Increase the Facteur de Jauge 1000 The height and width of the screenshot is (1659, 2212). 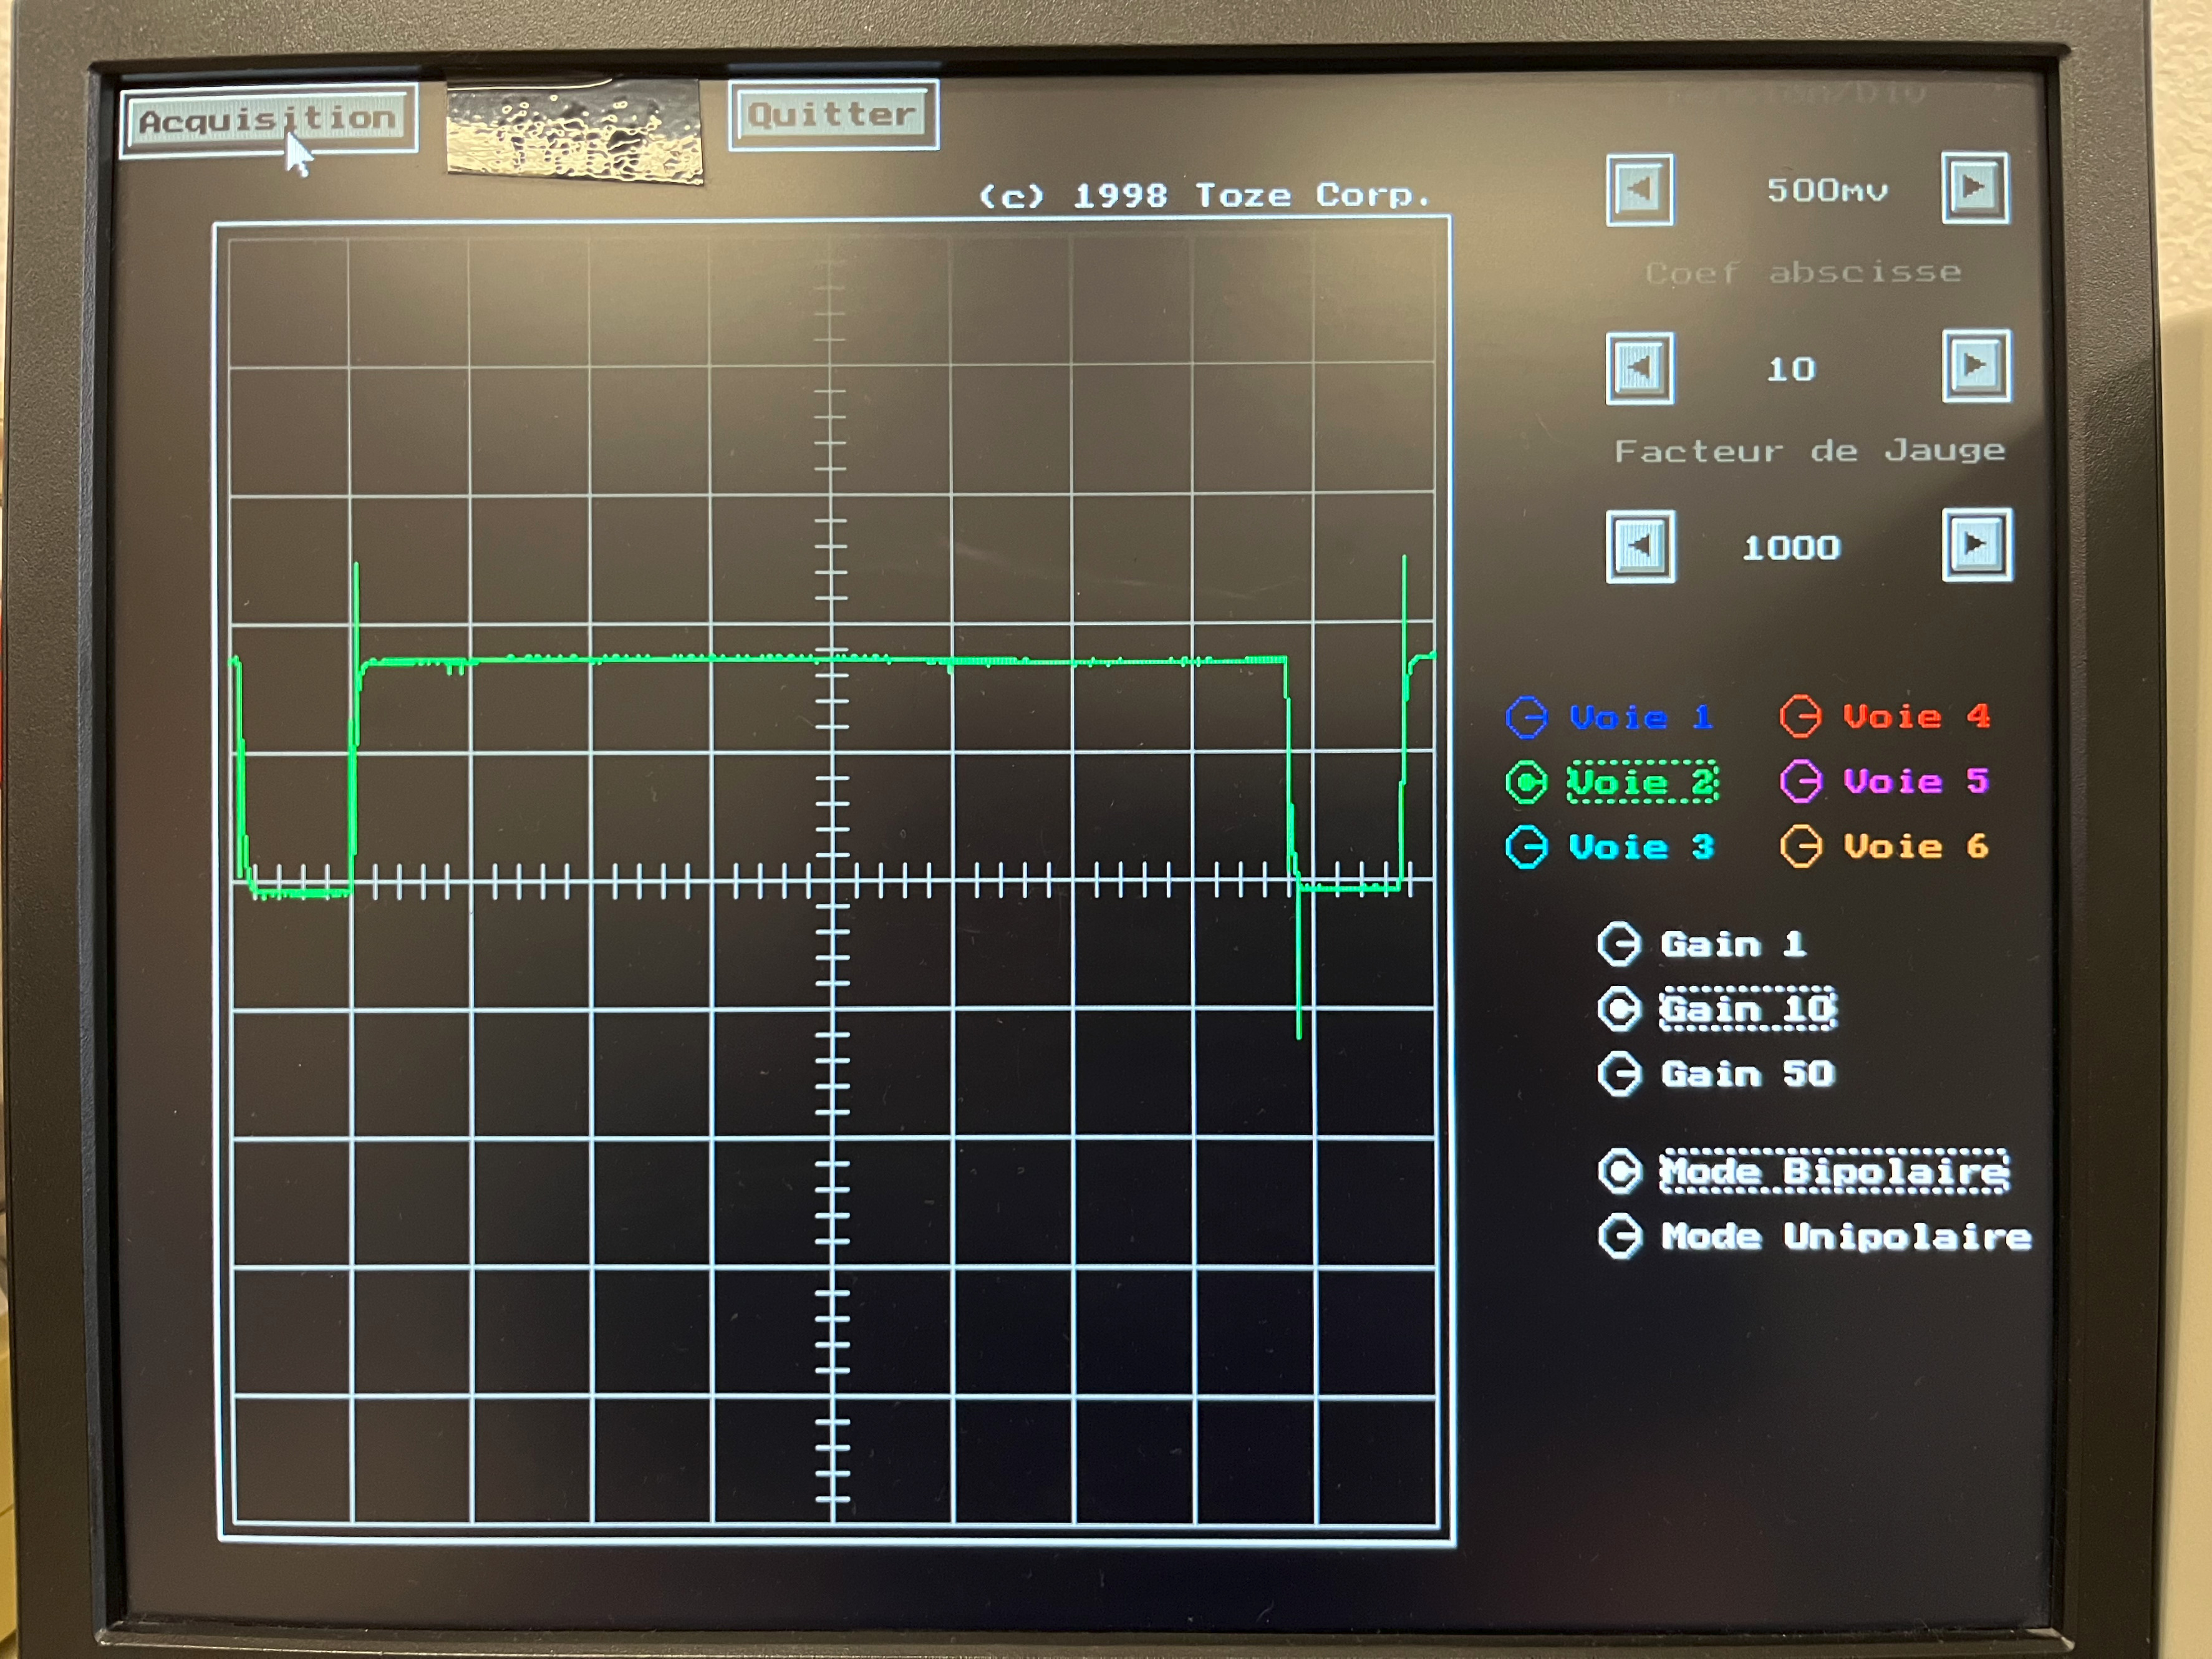(x=1977, y=545)
